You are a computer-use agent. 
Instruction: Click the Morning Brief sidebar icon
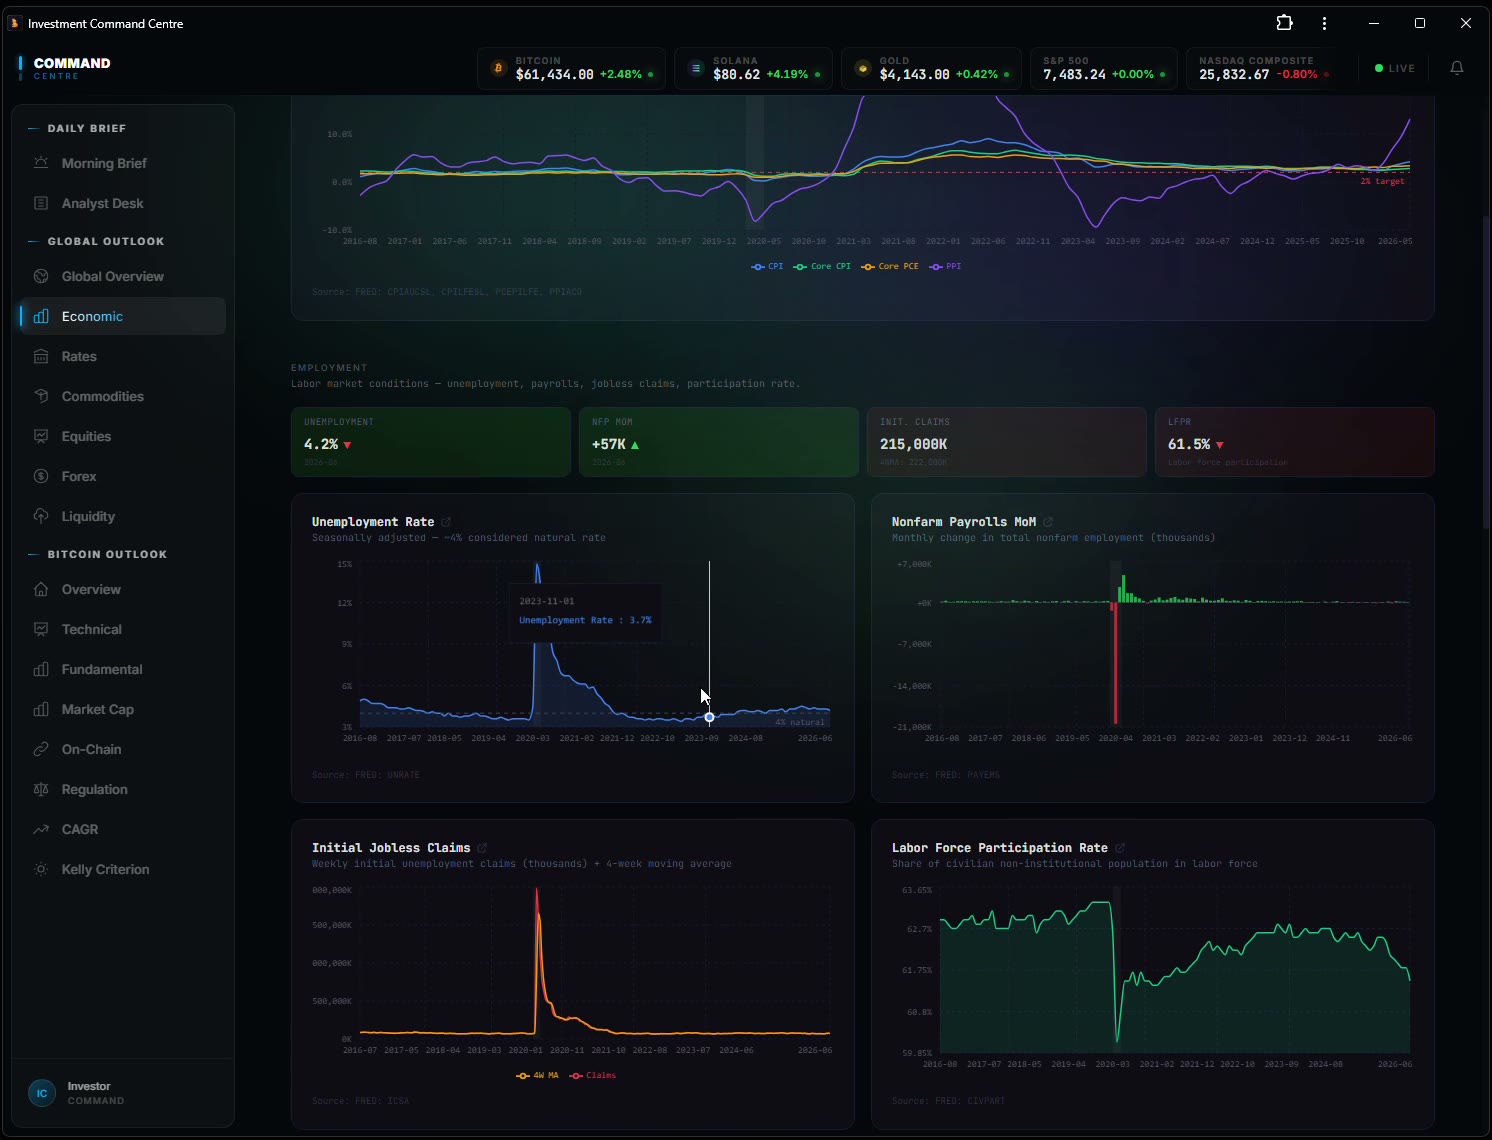point(41,163)
